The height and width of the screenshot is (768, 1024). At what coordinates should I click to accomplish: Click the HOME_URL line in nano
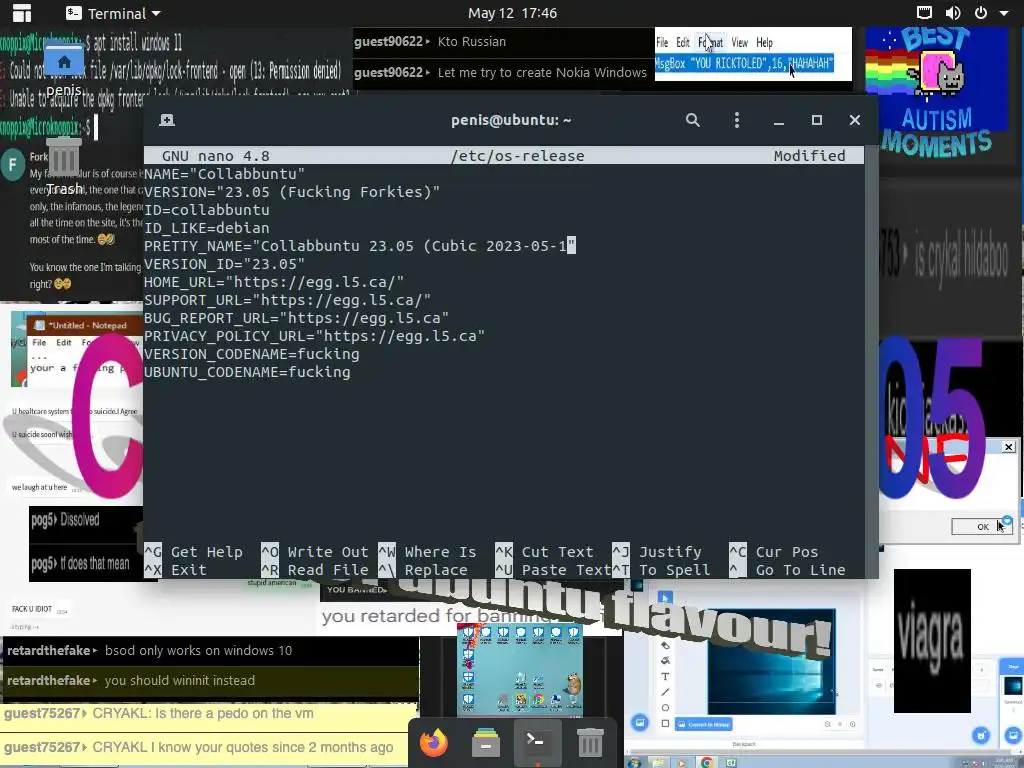[x=274, y=282]
